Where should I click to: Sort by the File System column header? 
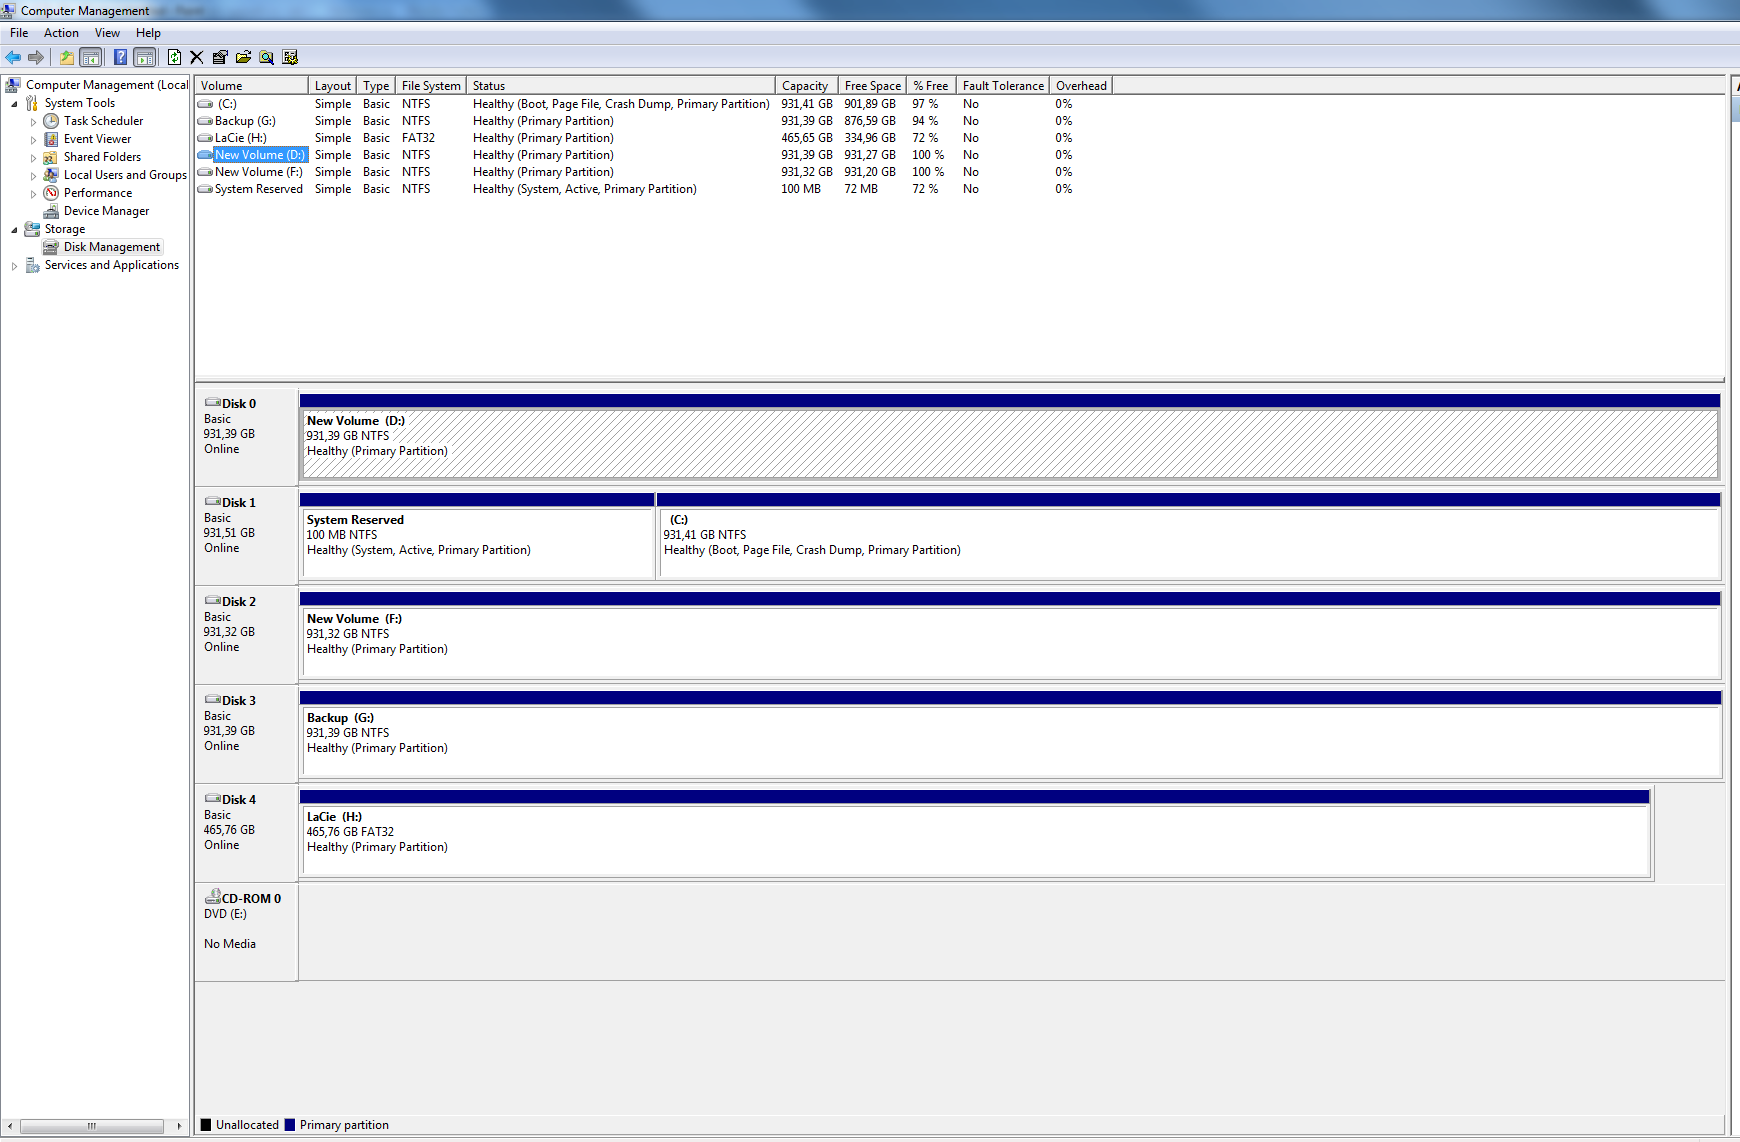431,86
